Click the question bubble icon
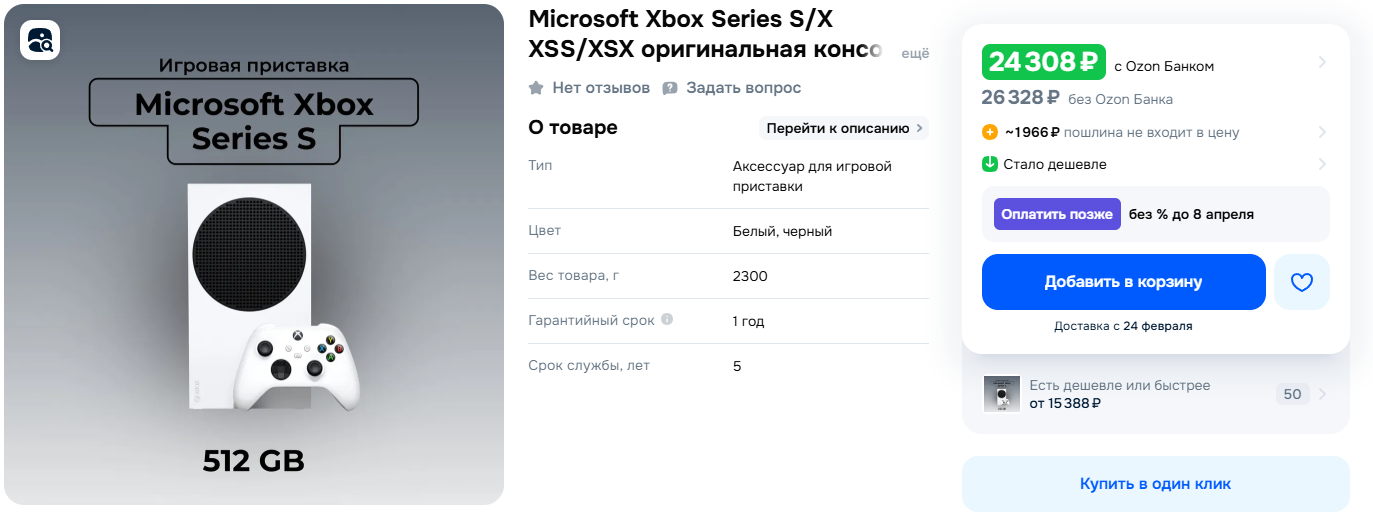The width and height of the screenshot is (1373, 526). [670, 88]
